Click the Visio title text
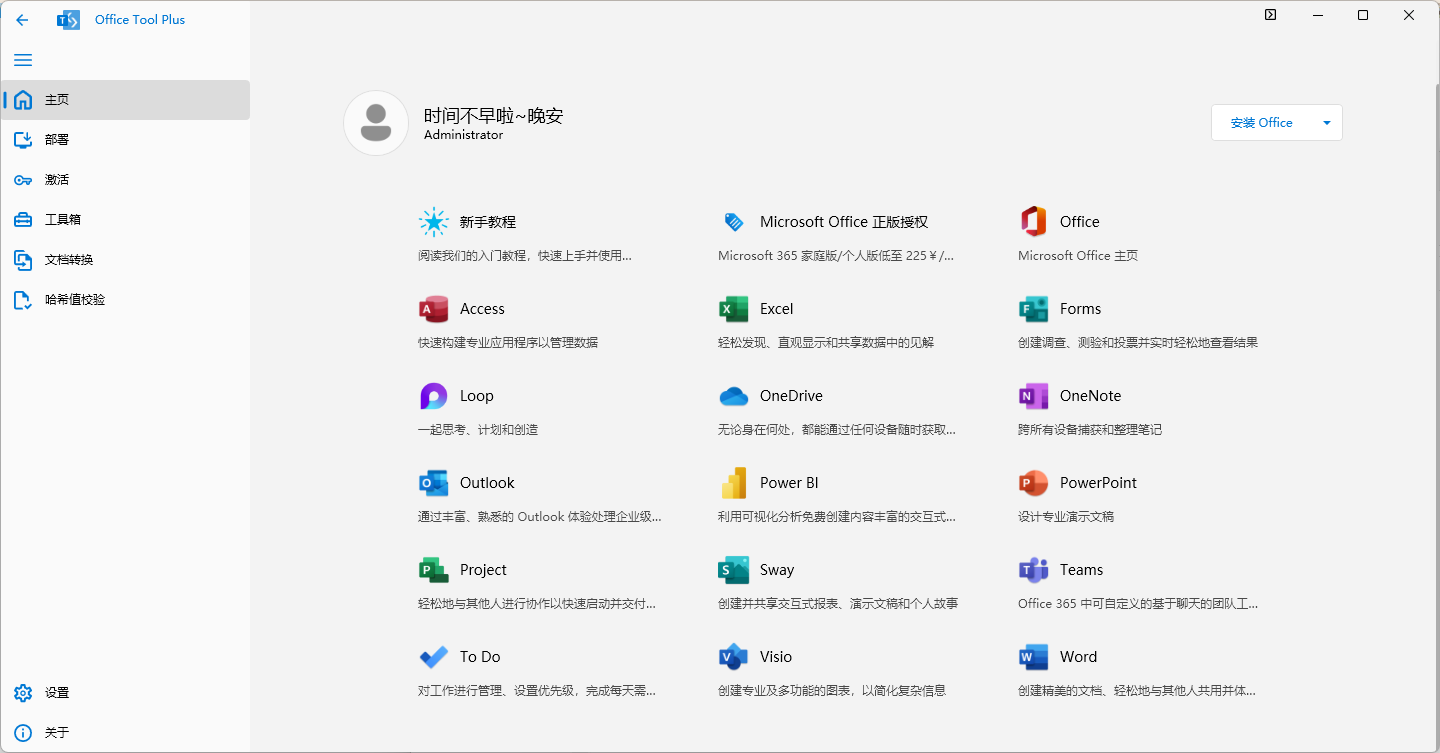Image resolution: width=1440 pixels, height=753 pixels. 776,657
